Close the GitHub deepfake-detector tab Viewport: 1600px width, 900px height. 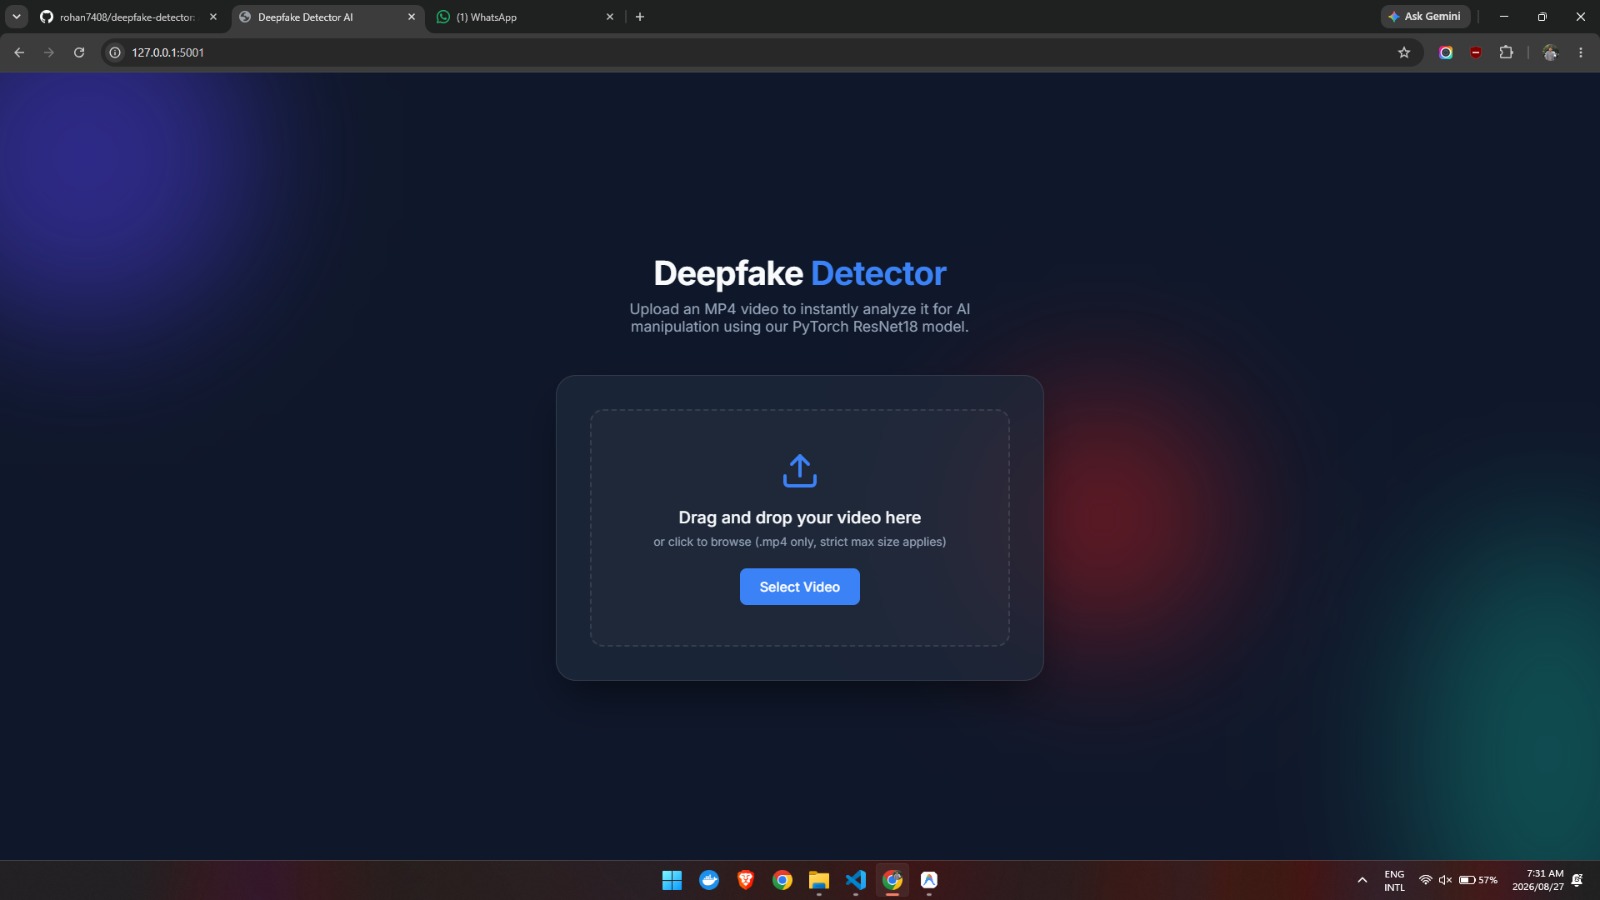tap(213, 17)
